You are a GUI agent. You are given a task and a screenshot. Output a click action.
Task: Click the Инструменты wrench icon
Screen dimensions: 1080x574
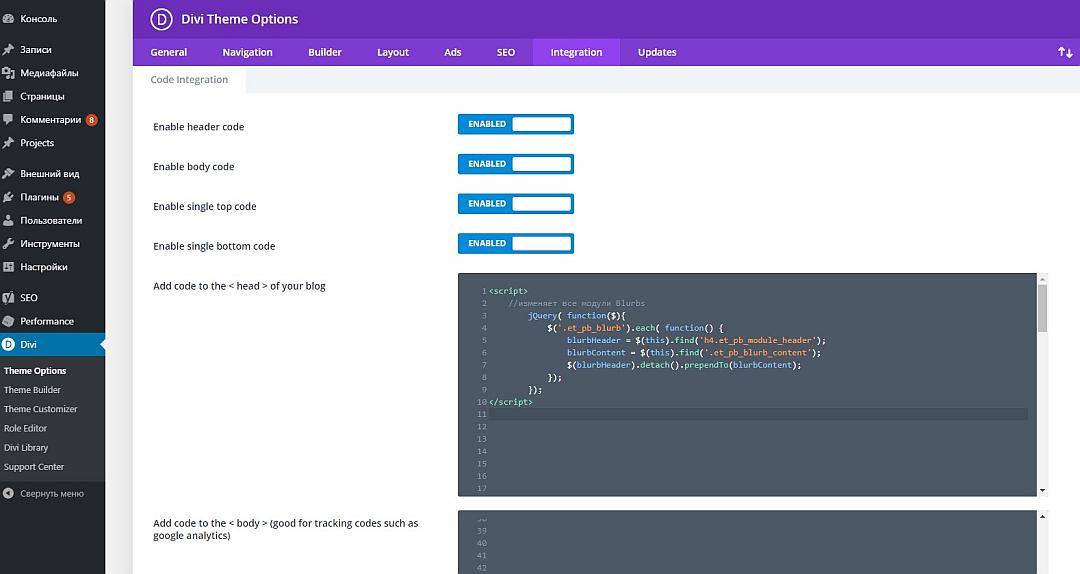point(8,244)
